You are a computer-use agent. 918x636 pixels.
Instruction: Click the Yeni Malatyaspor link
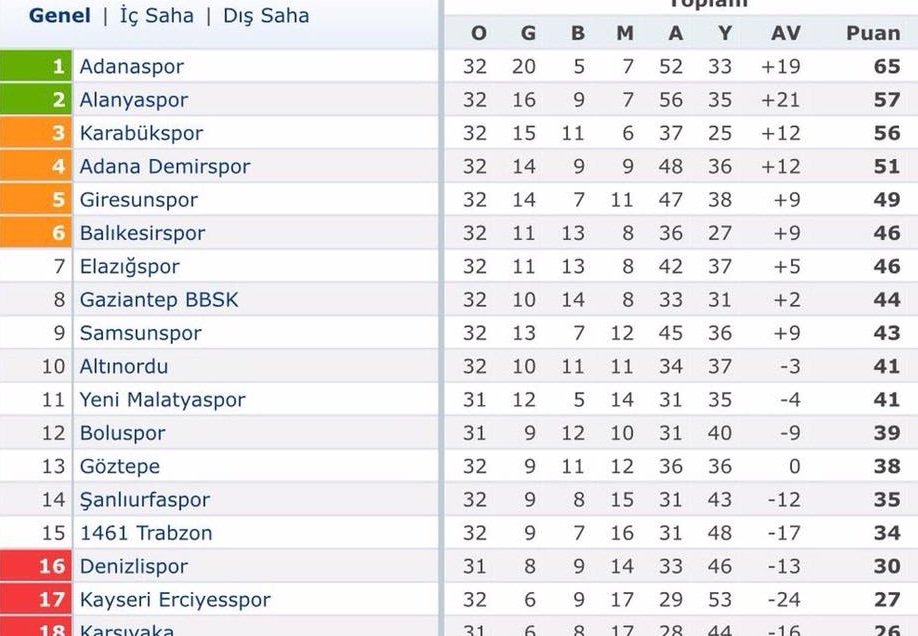[163, 400]
